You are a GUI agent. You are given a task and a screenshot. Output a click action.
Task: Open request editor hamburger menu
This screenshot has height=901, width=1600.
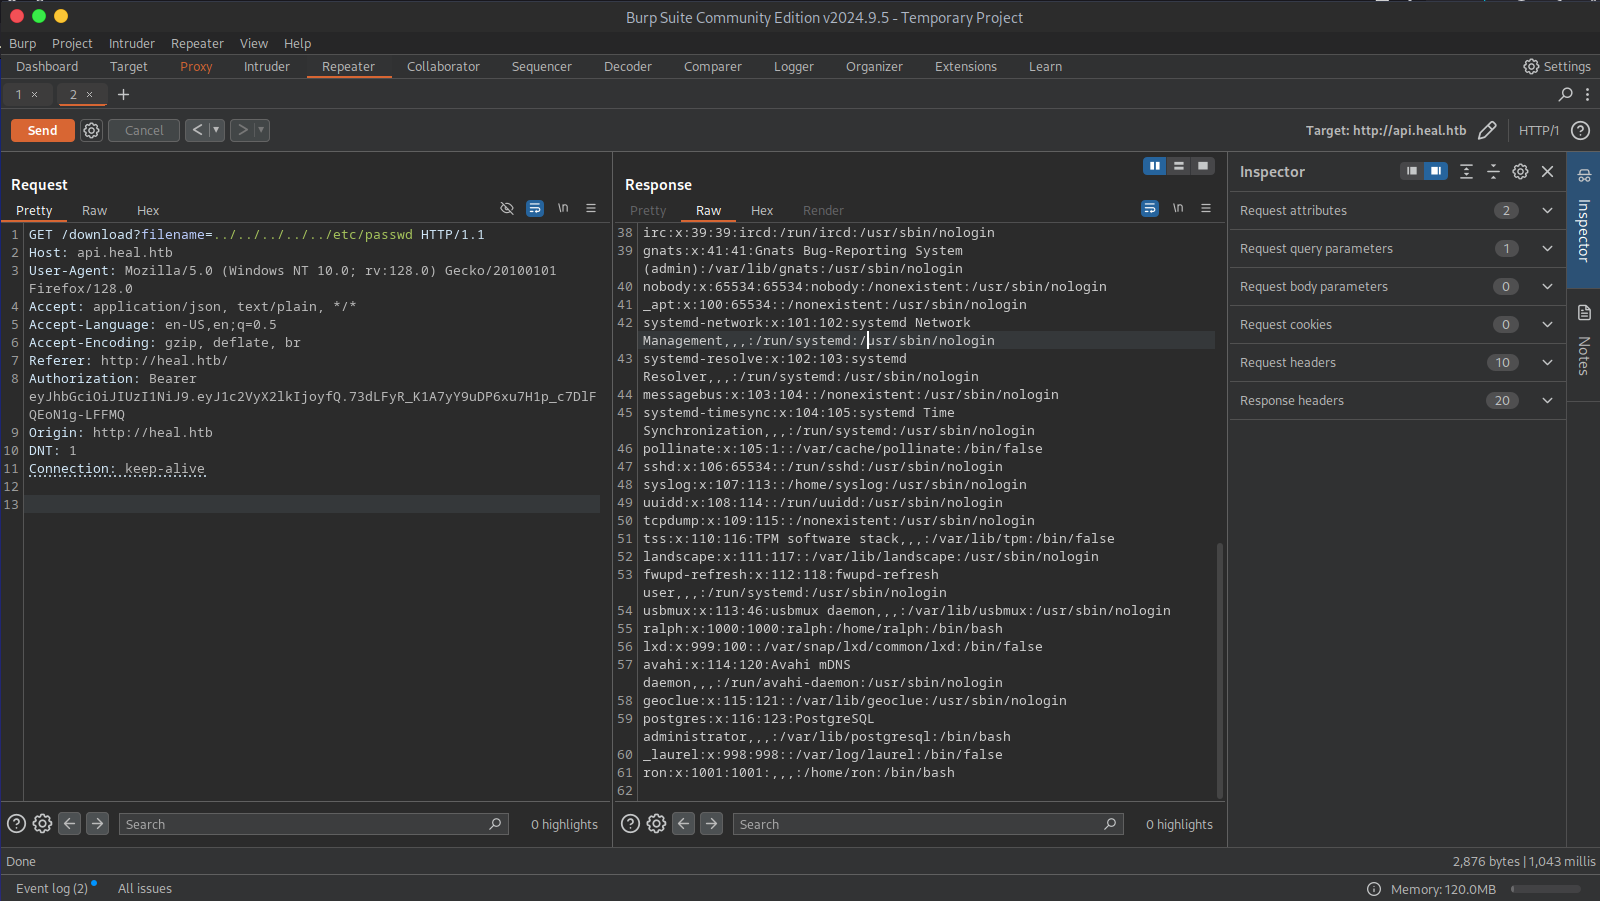(591, 208)
